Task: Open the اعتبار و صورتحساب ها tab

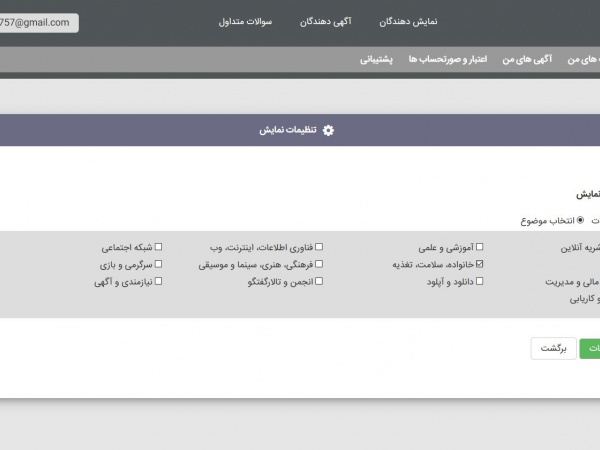Action: [448, 59]
